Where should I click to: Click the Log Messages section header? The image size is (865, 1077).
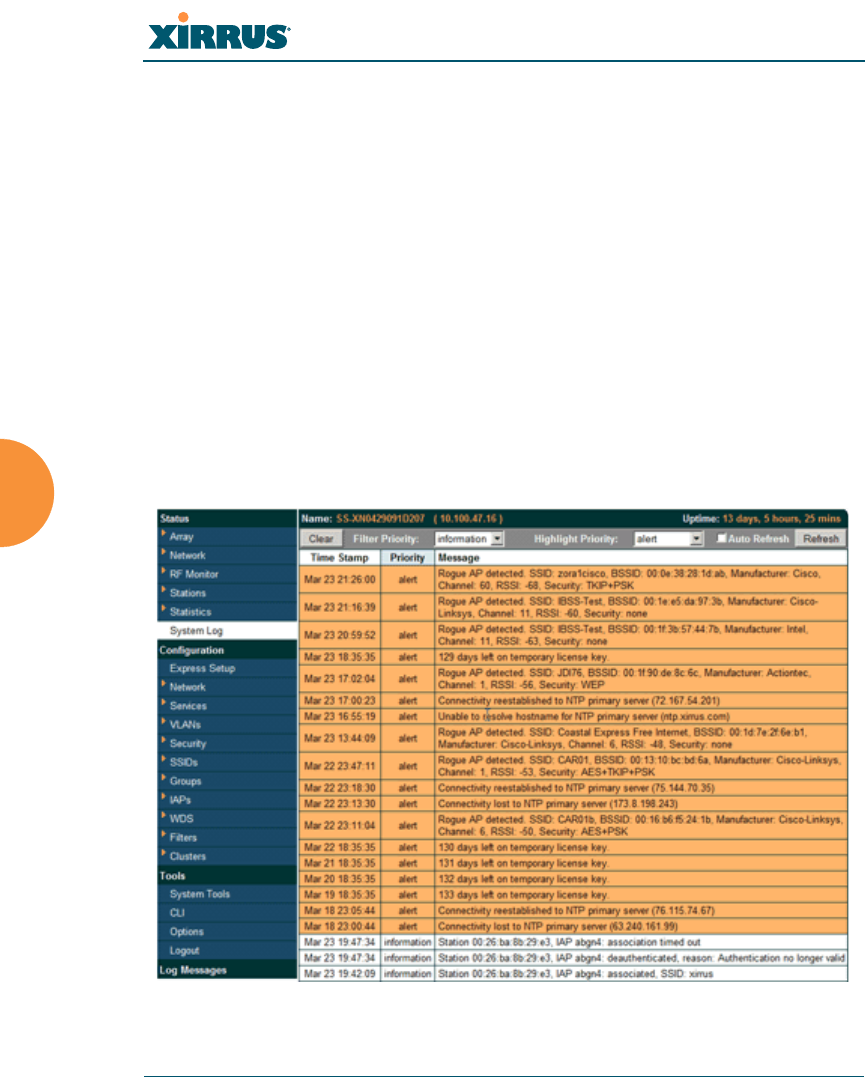pyautogui.click(x=227, y=970)
